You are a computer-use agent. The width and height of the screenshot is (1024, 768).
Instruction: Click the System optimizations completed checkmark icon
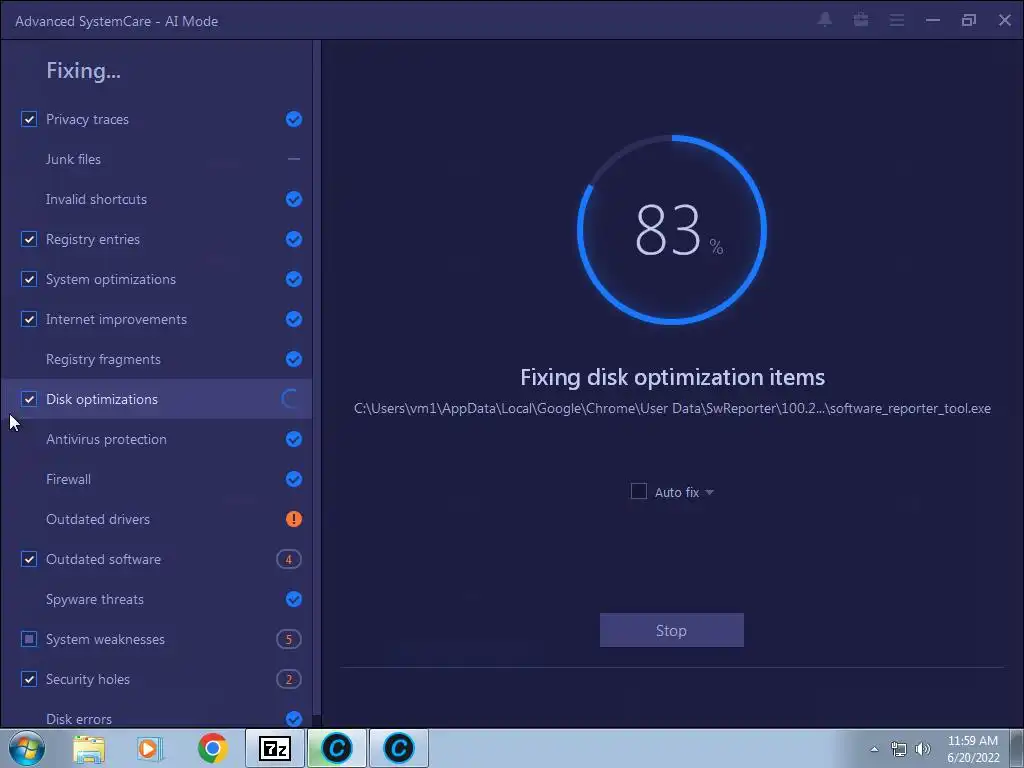294,279
